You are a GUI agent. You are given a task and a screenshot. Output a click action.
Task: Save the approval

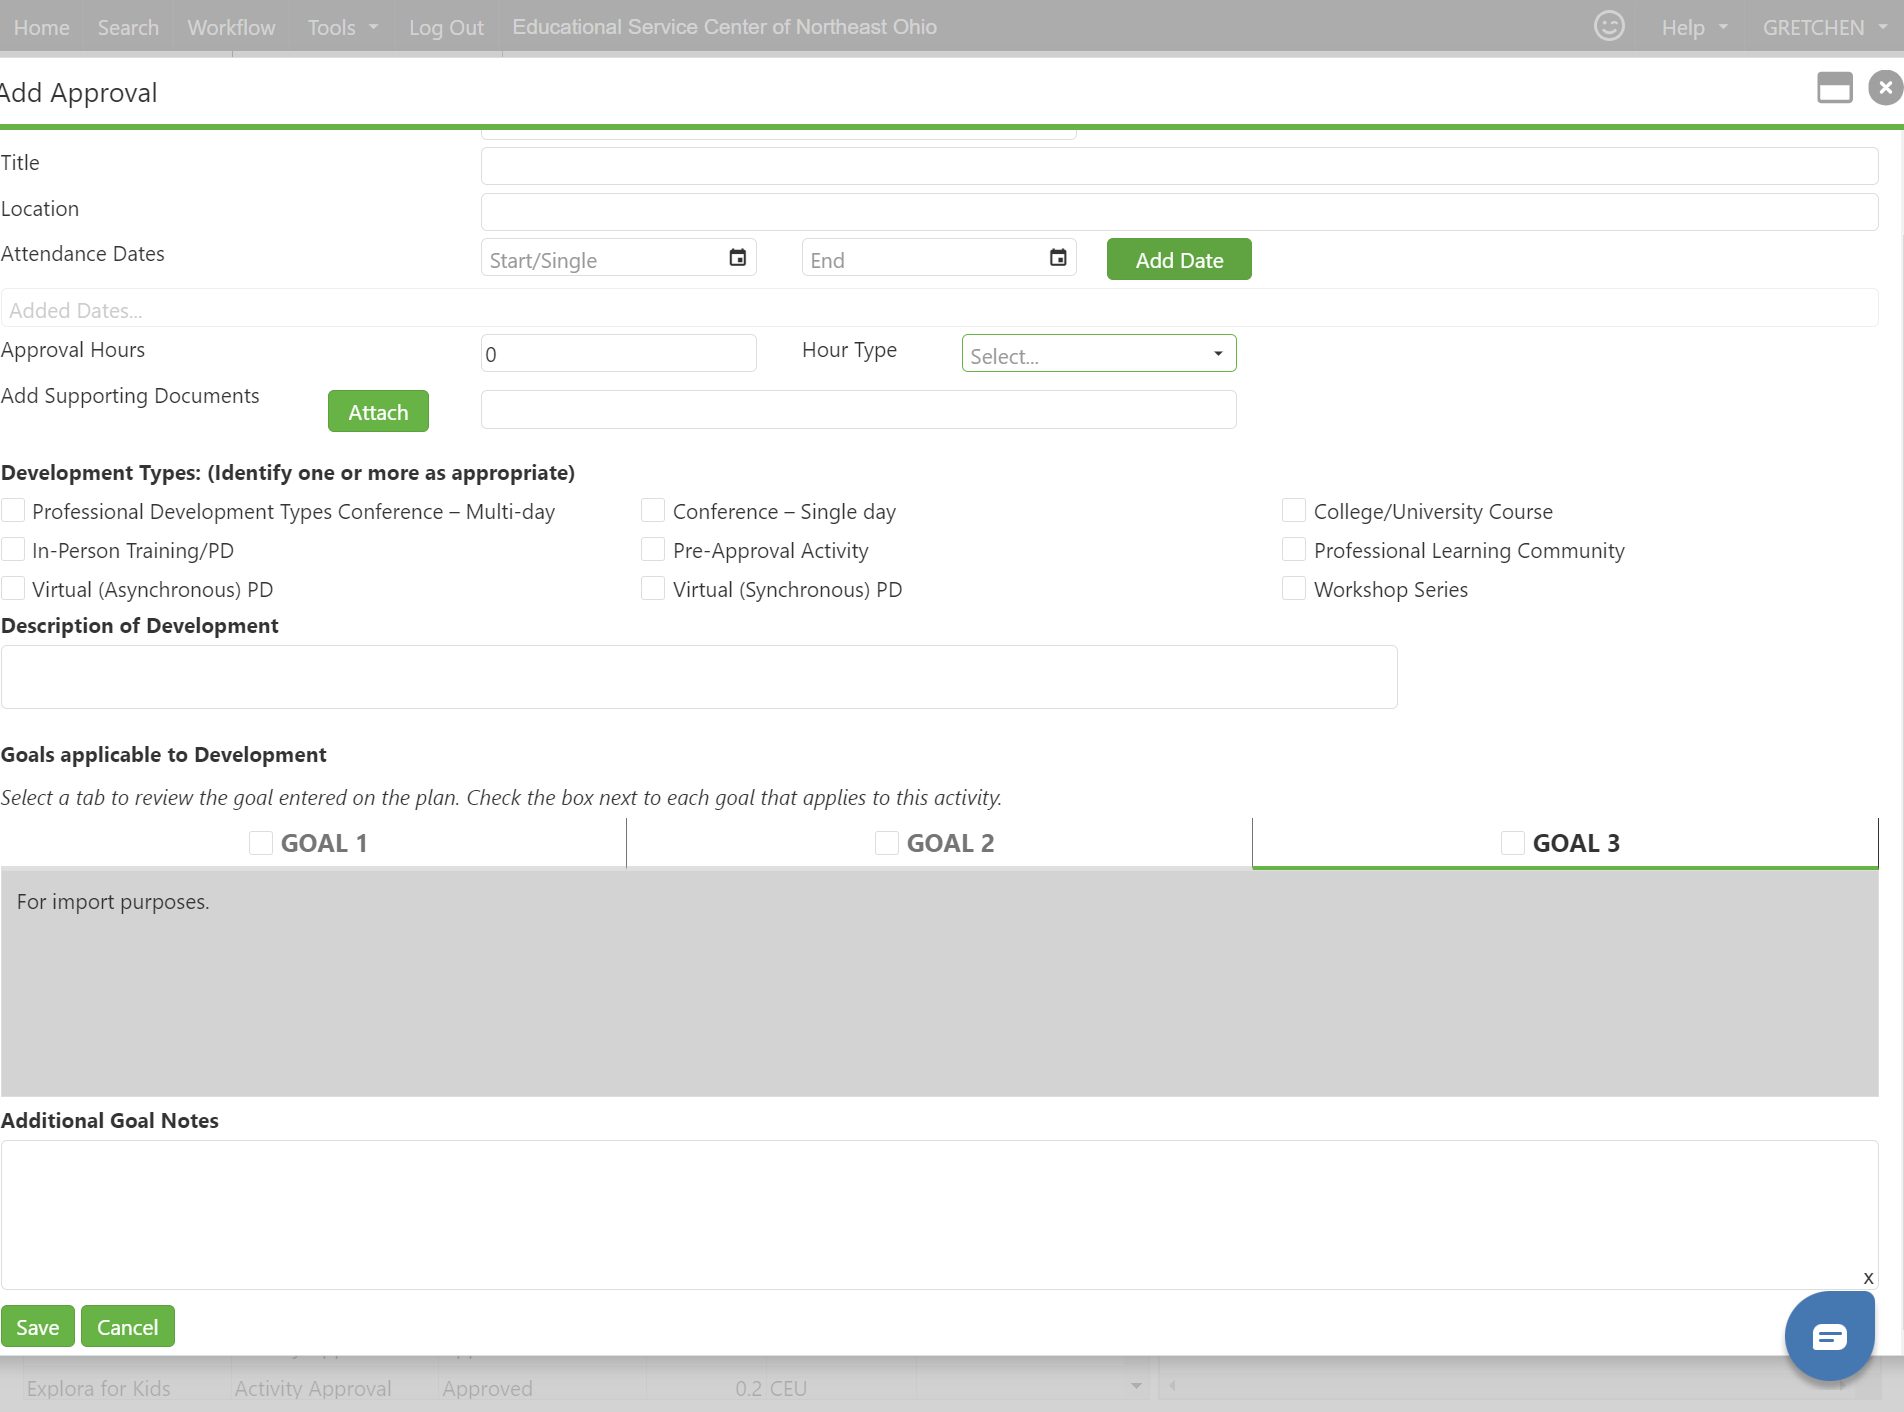(38, 1326)
